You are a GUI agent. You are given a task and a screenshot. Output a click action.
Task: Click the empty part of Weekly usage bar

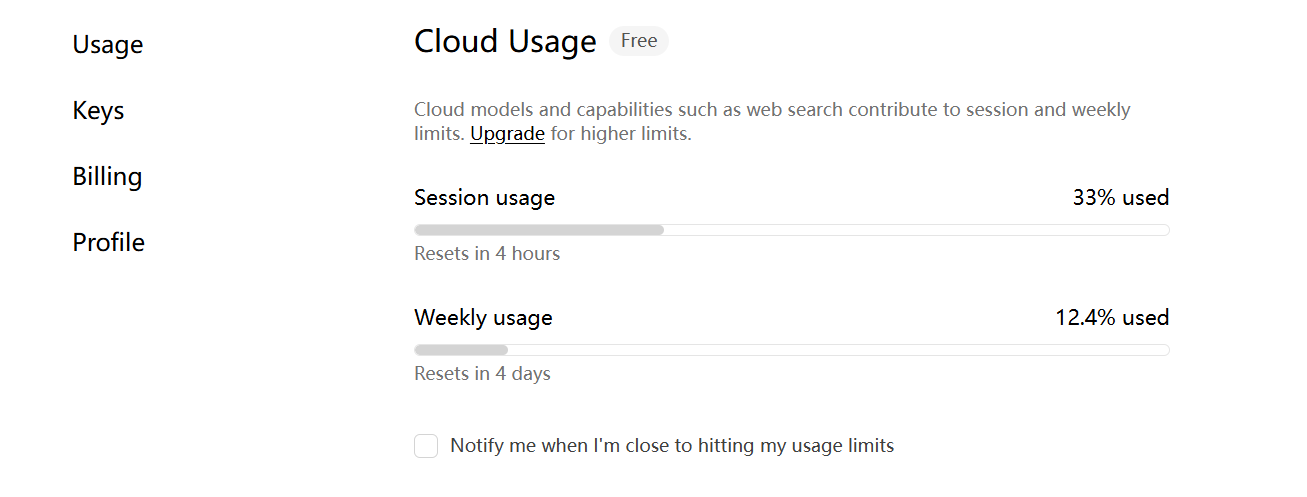(838, 350)
